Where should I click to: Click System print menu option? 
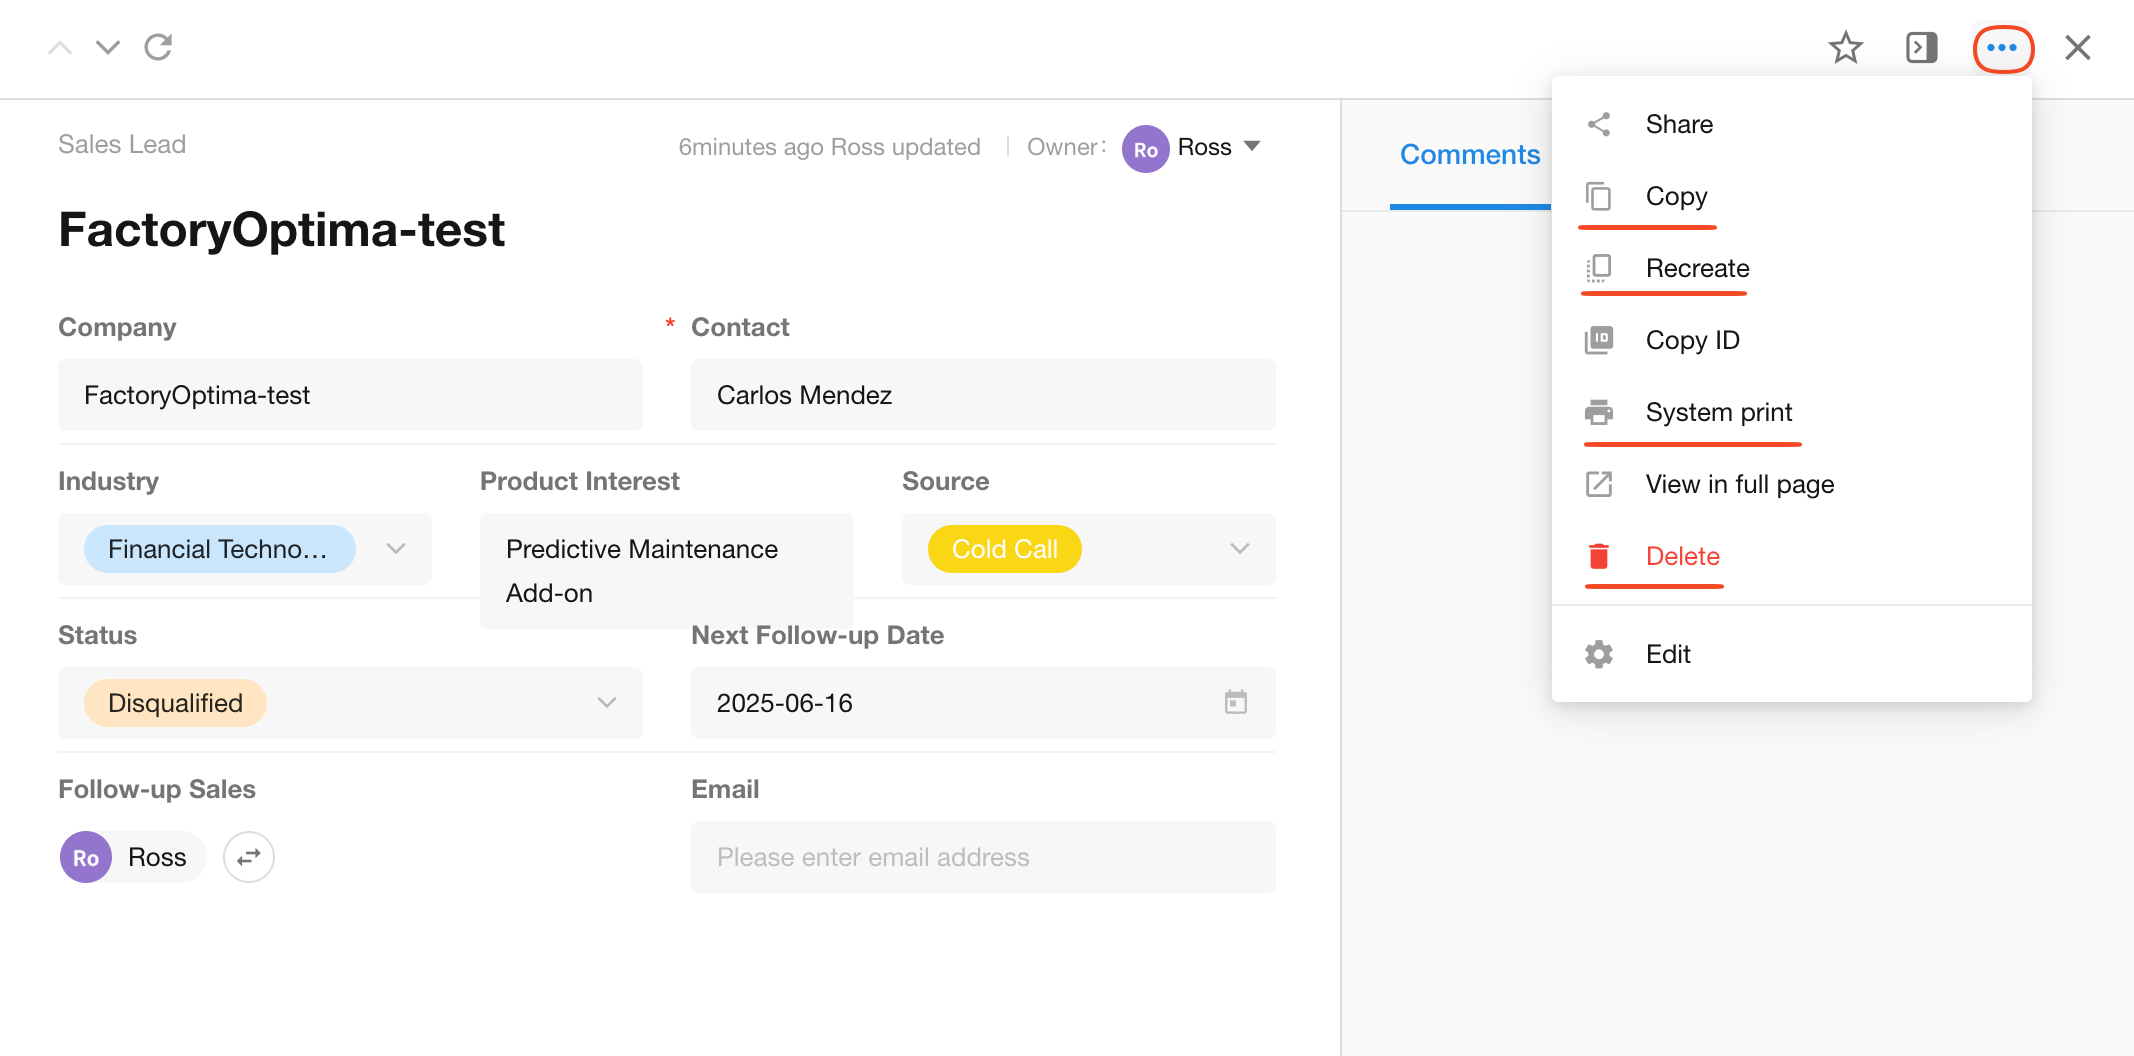1718,412
